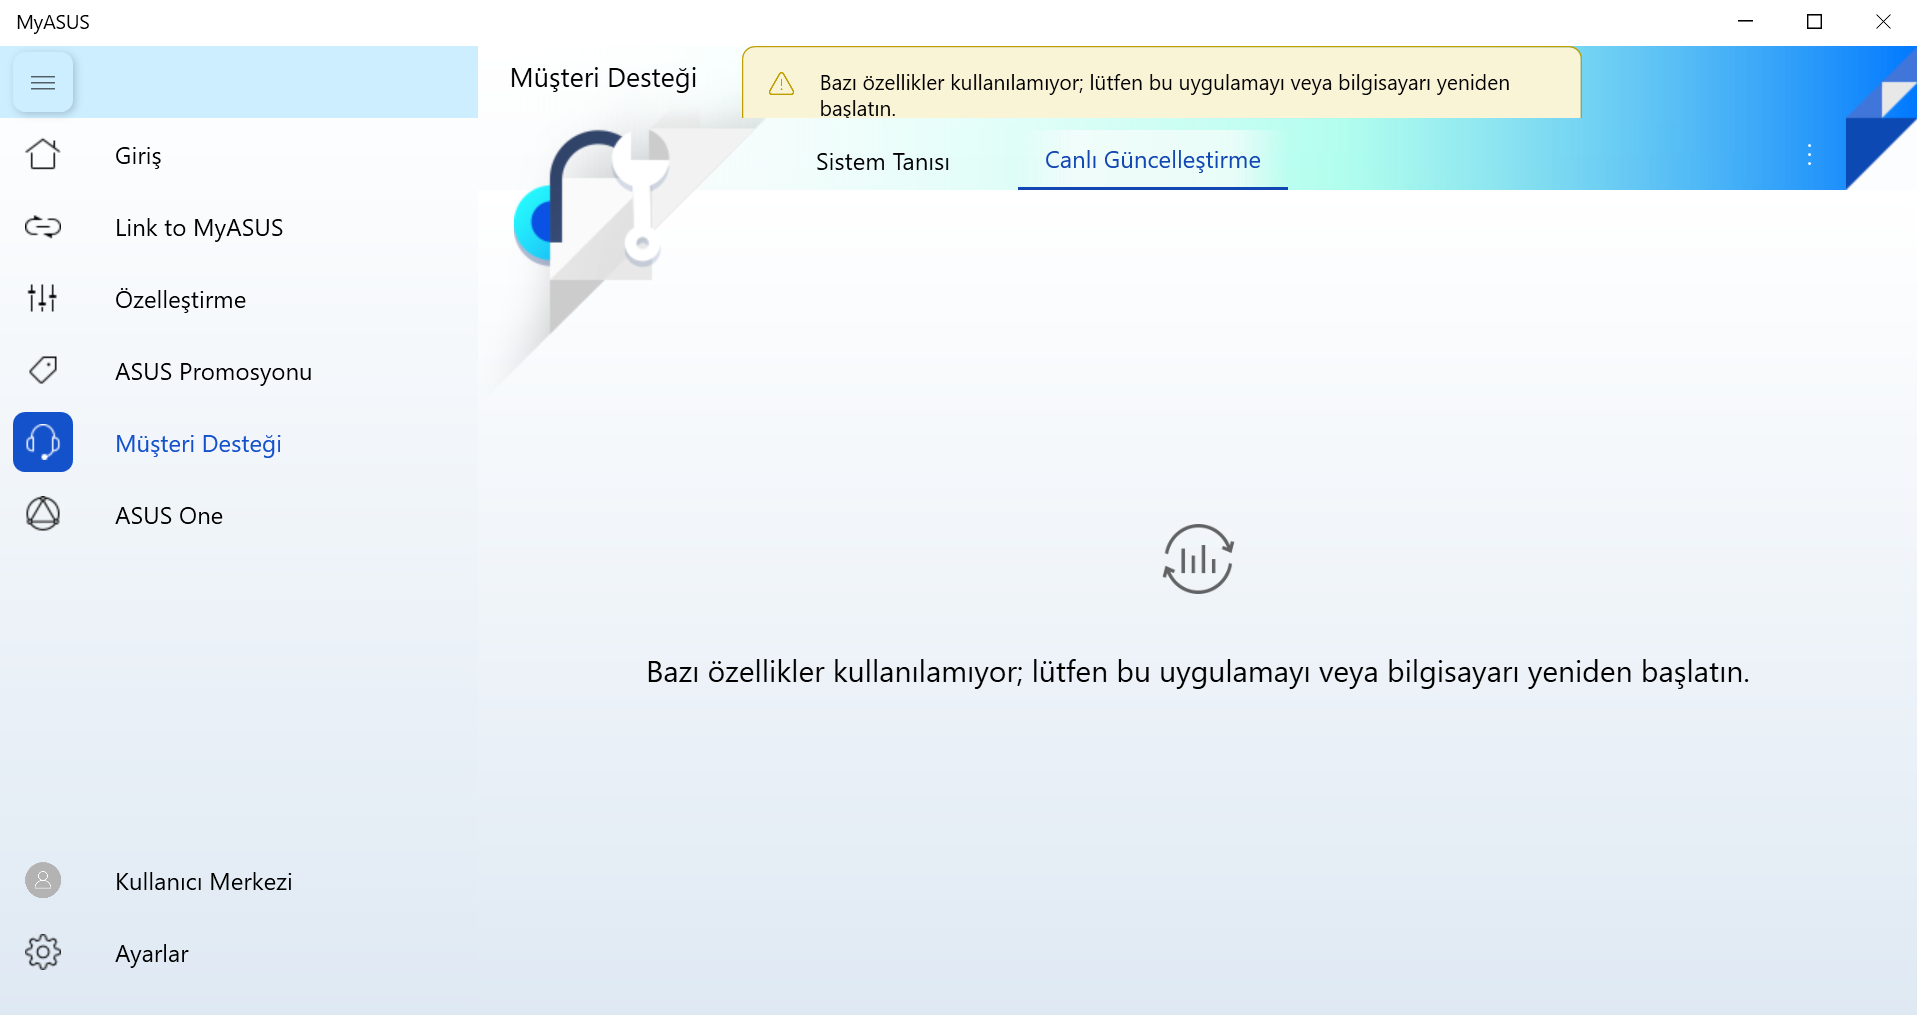
Task: Open Özelleştirme in the sidebar
Action: click(180, 300)
